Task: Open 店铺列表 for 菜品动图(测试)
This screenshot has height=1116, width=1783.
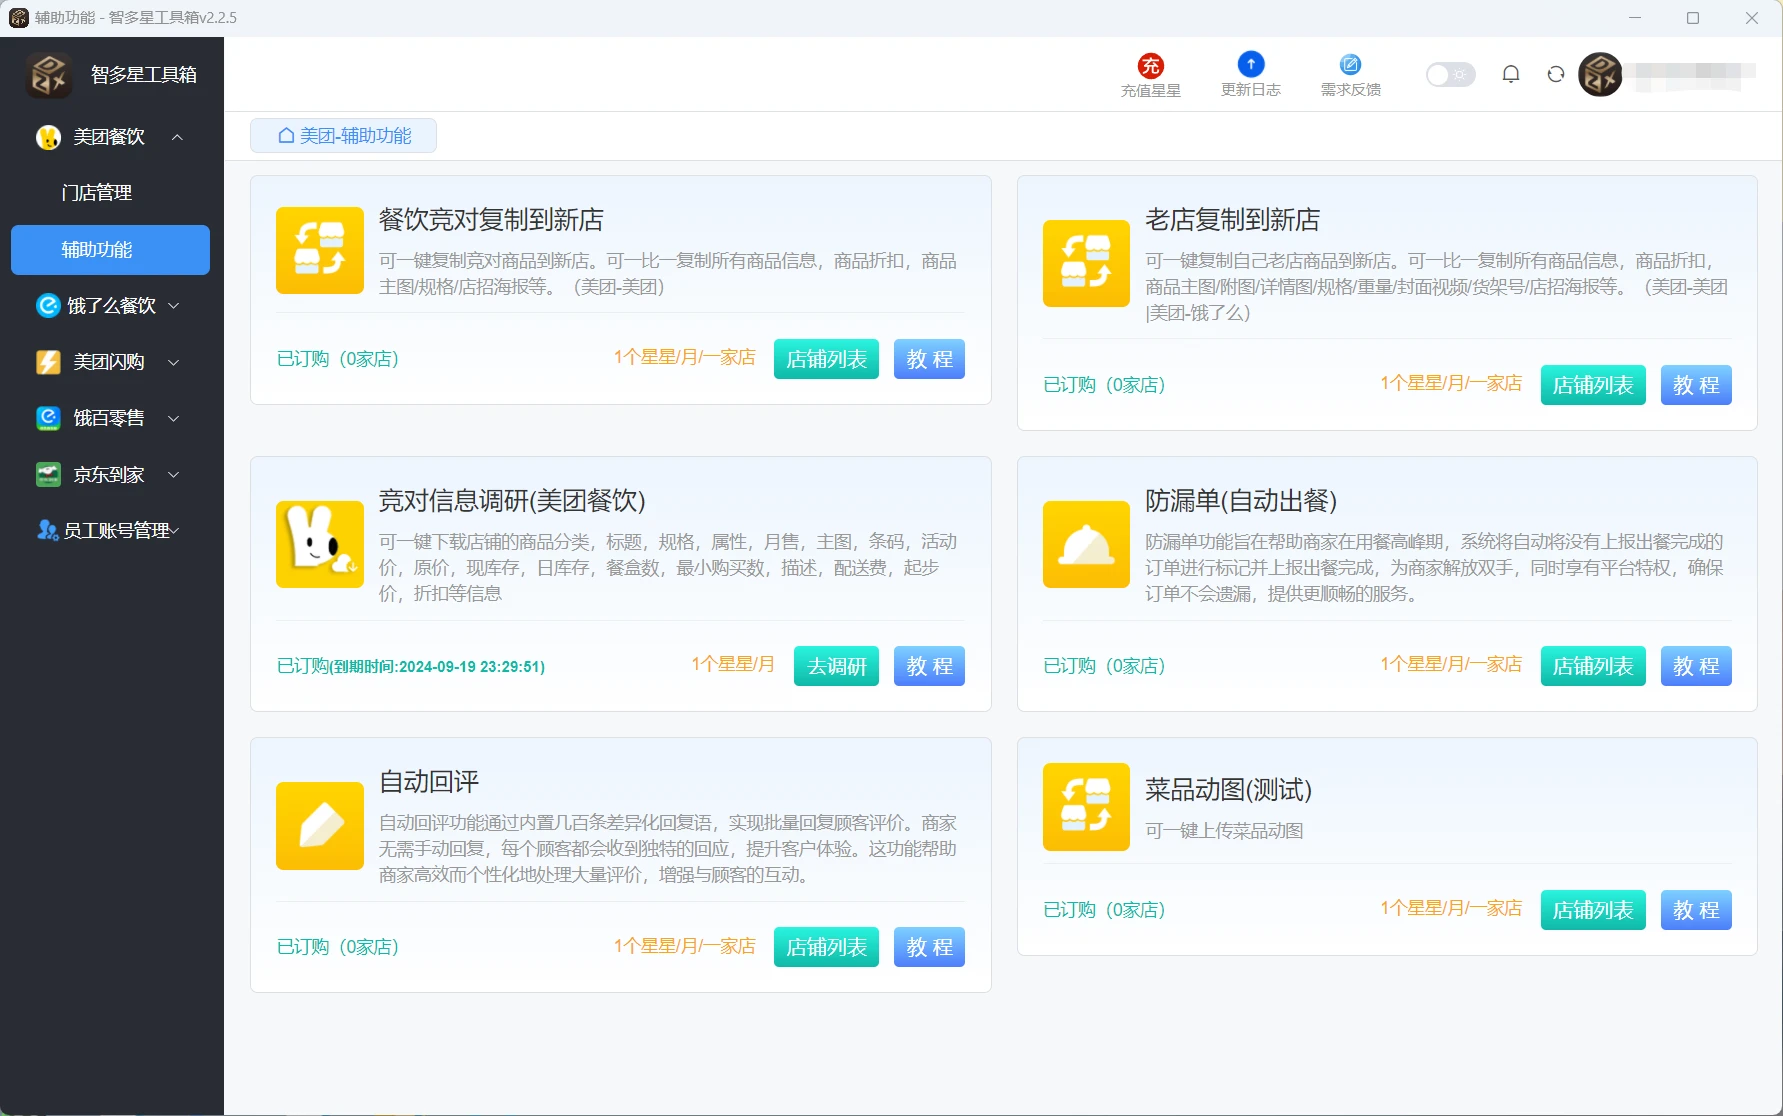Action: [1593, 910]
